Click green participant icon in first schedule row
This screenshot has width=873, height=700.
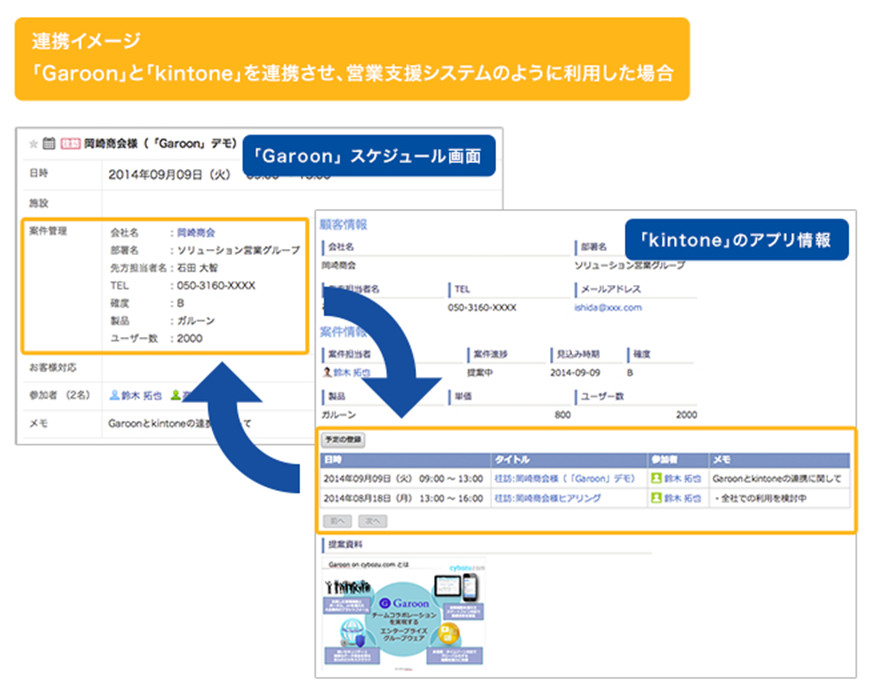coord(656,478)
